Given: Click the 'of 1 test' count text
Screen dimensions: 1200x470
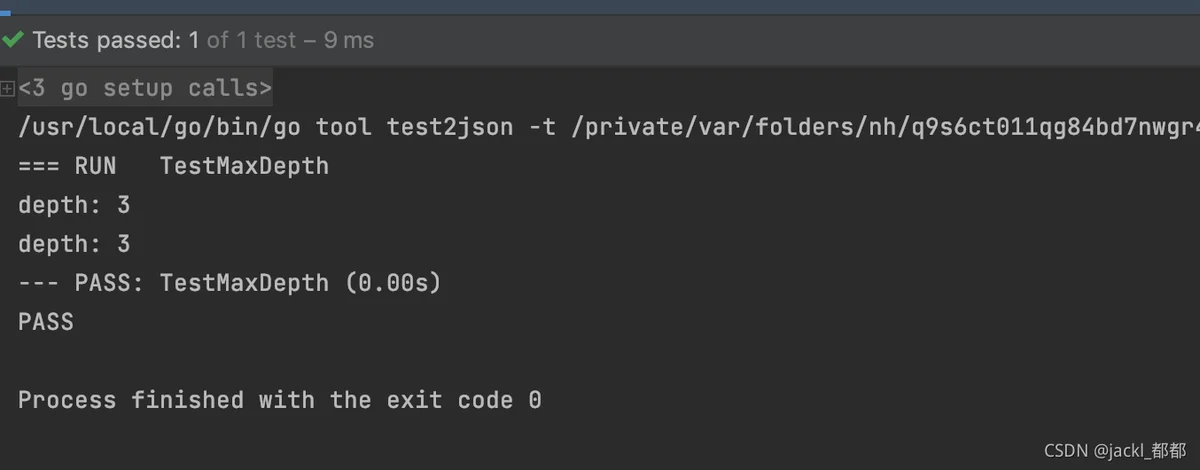Looking at the screenshot, I should 252,40.
